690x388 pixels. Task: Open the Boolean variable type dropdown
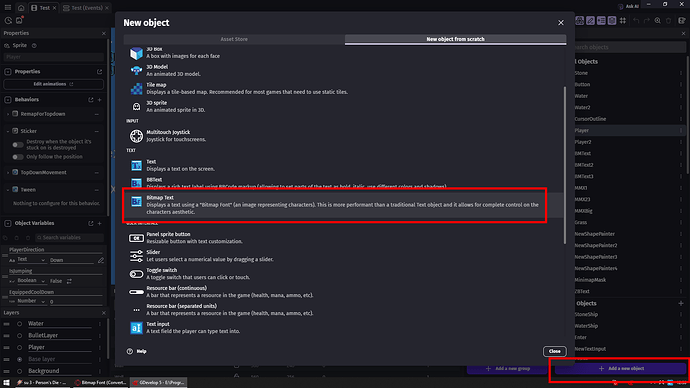click(31, 281)
